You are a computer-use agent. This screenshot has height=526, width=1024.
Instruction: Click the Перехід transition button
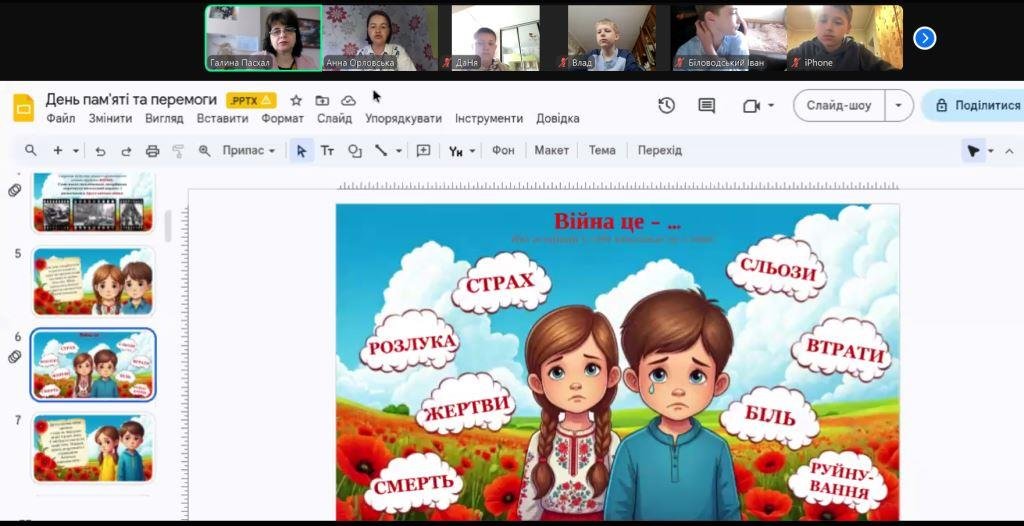click(x=660, y=150)
